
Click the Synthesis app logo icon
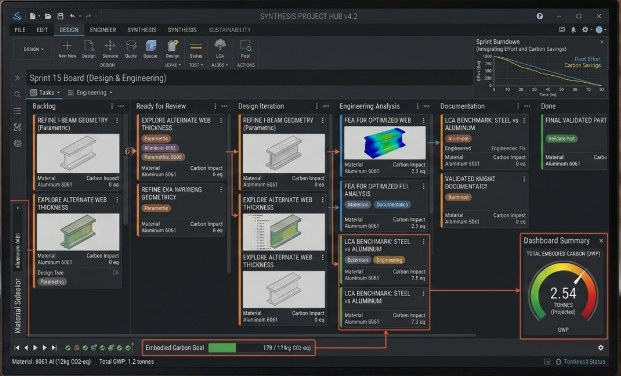(17, 16)
